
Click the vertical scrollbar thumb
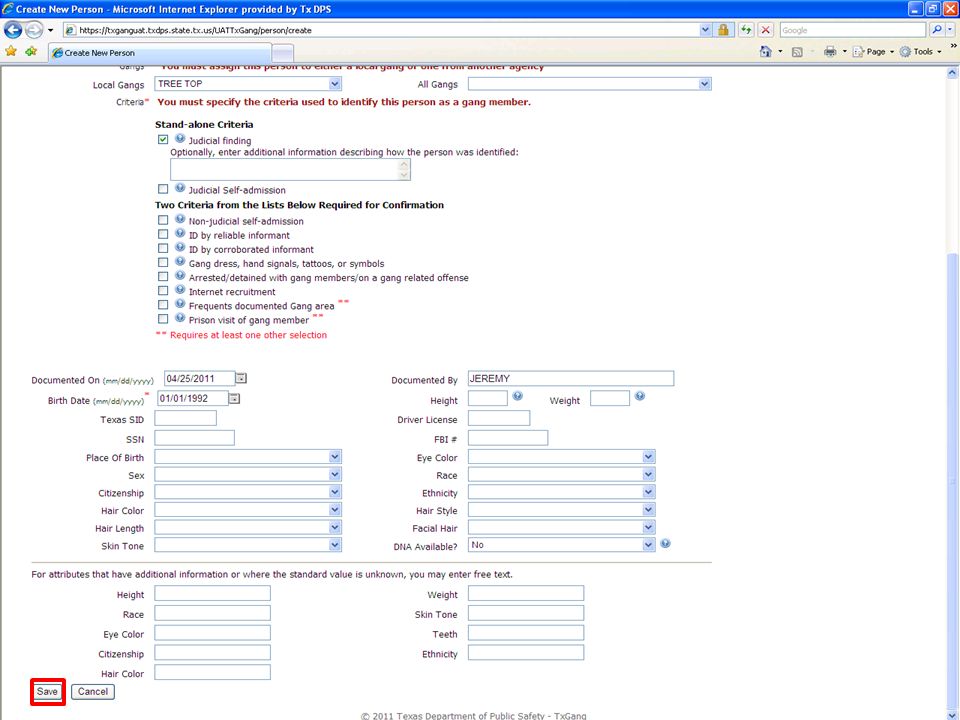951,481
